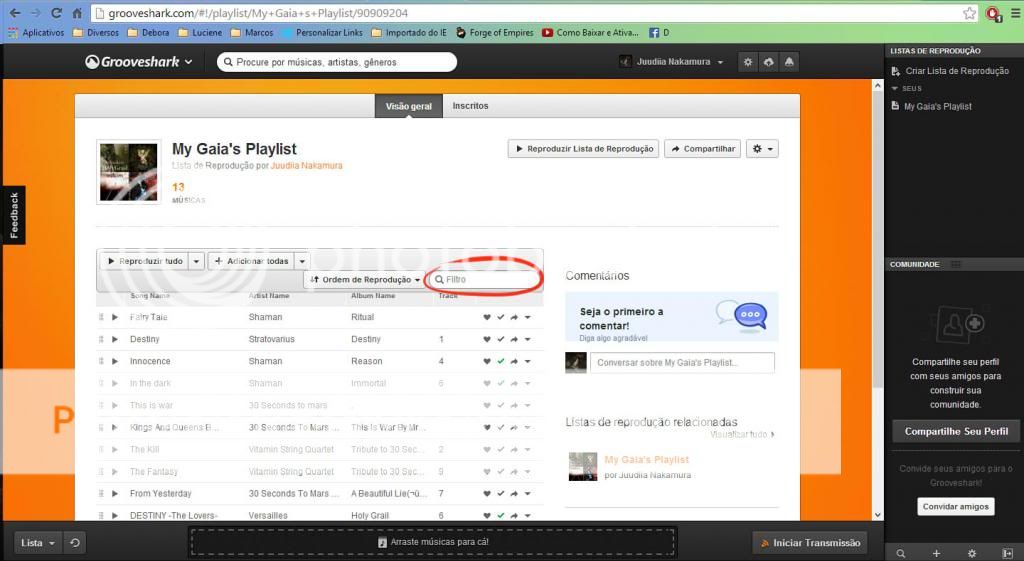
Task: Click the restore queue icon next to Lista
Action: [x=75, y=542]
